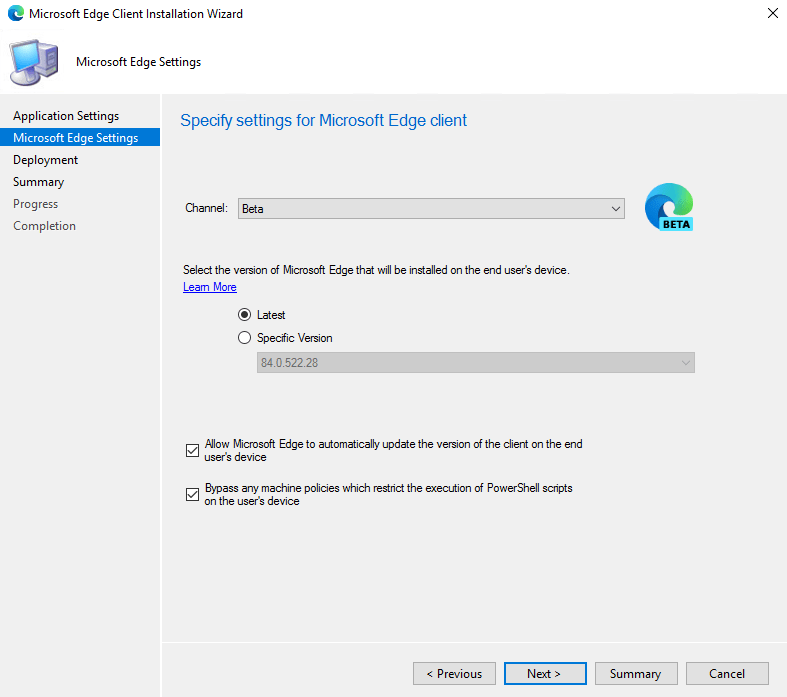Uncheck the bypass PowerShell policies checkbox

(193, 494)
